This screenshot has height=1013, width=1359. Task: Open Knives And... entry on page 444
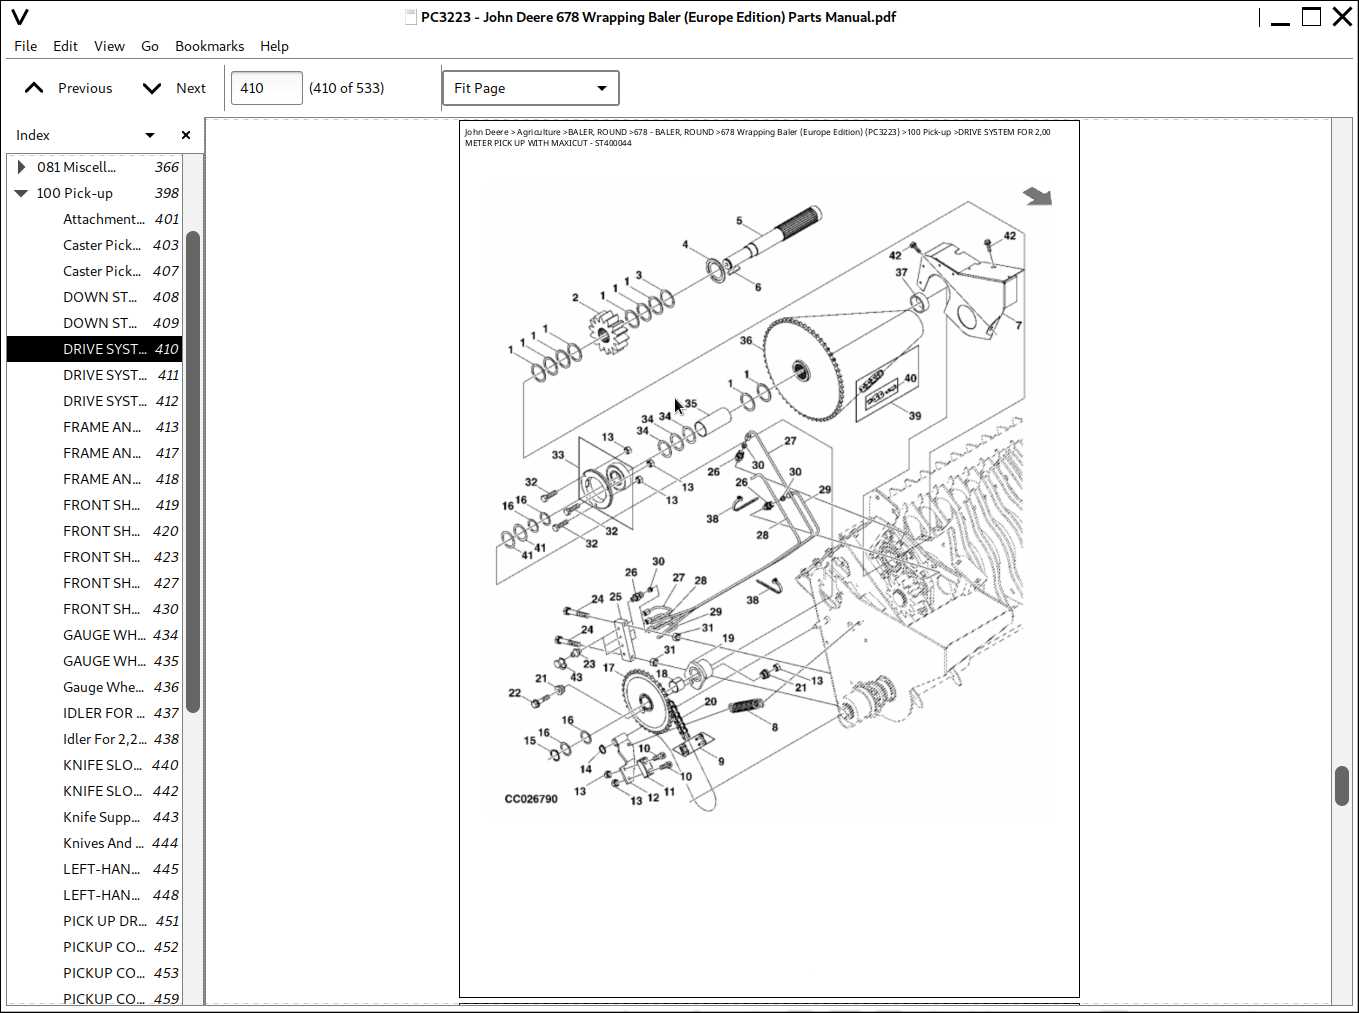click(95, 843)
